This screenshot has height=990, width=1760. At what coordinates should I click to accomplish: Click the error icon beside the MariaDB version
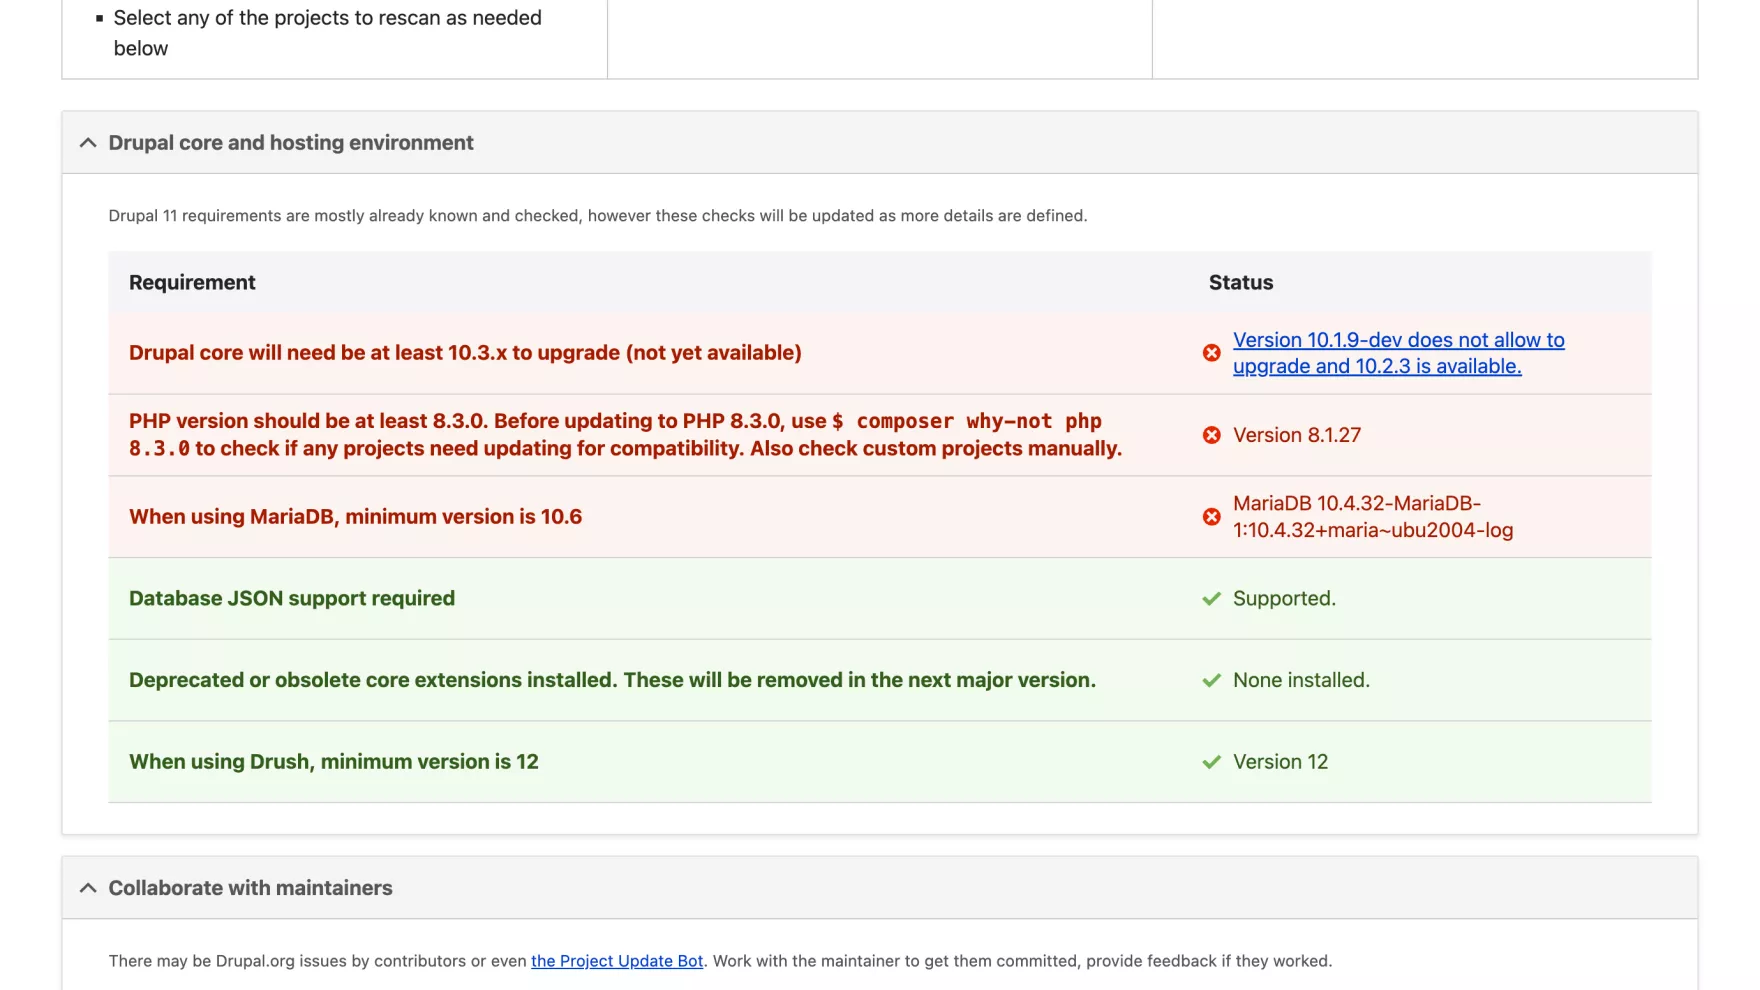click(1211, 517)
